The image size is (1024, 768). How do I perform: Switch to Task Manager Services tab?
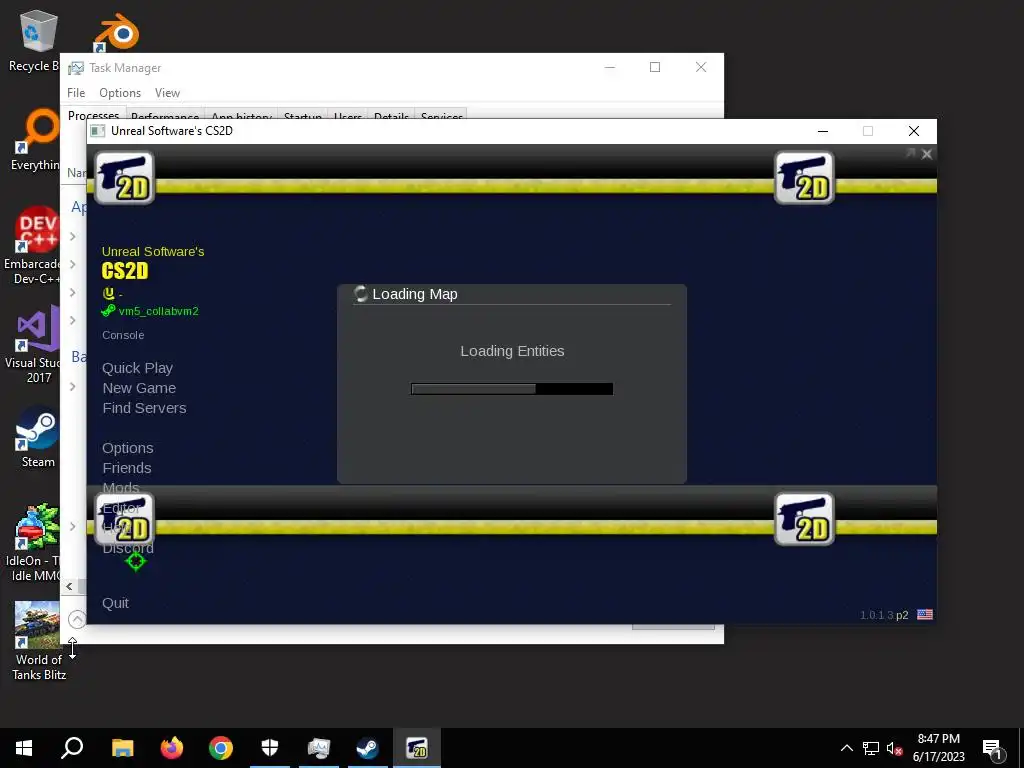pyautogui.click(x=441, y=116)
